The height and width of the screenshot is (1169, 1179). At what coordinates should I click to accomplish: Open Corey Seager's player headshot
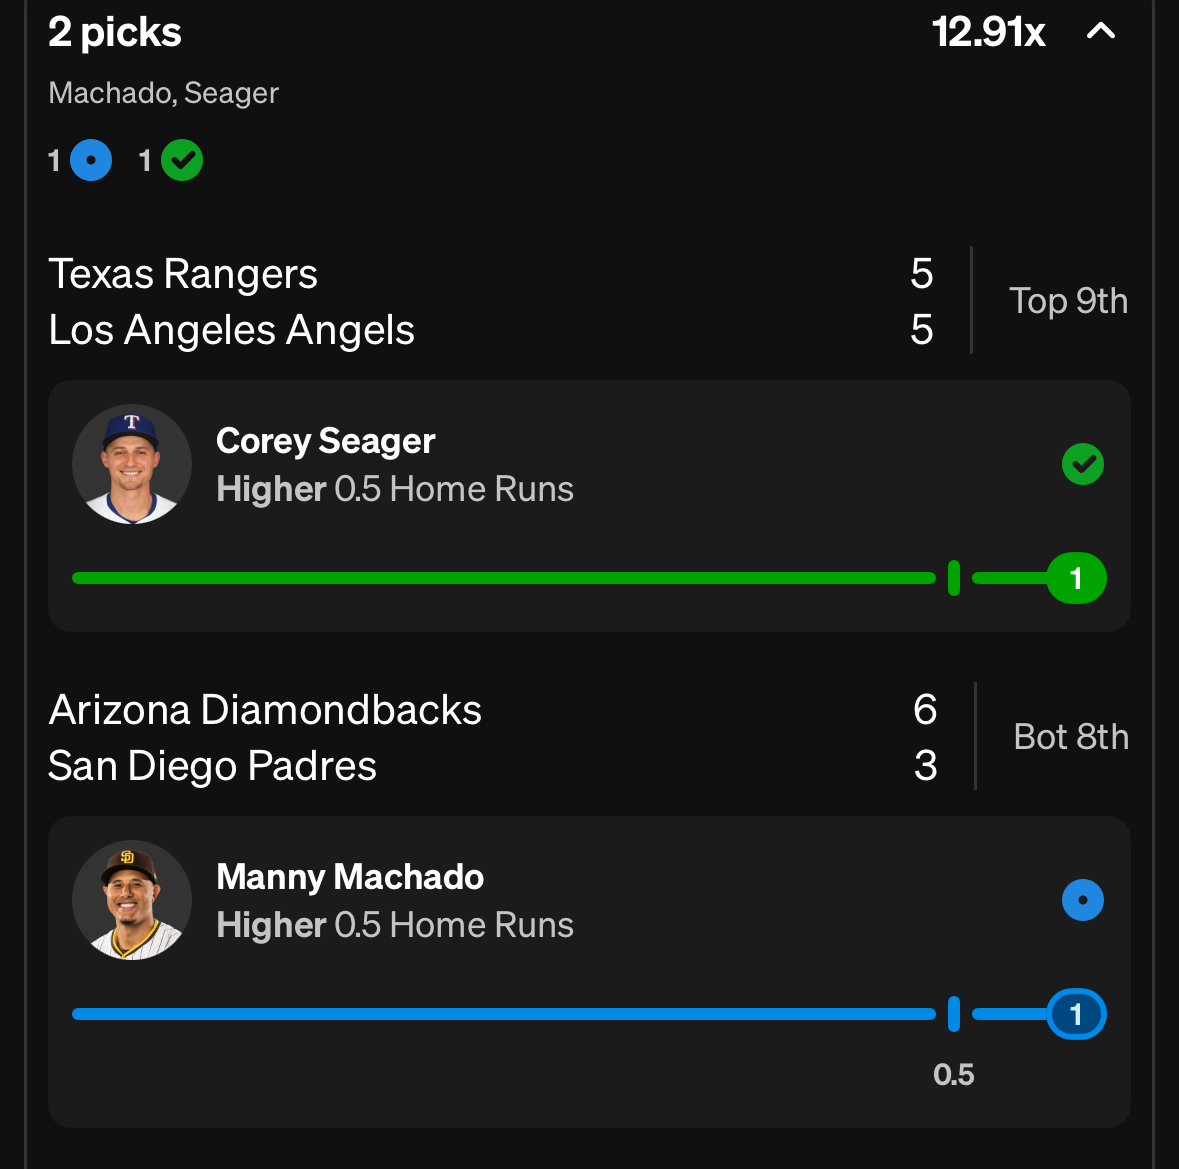click(x=132, y=464)
